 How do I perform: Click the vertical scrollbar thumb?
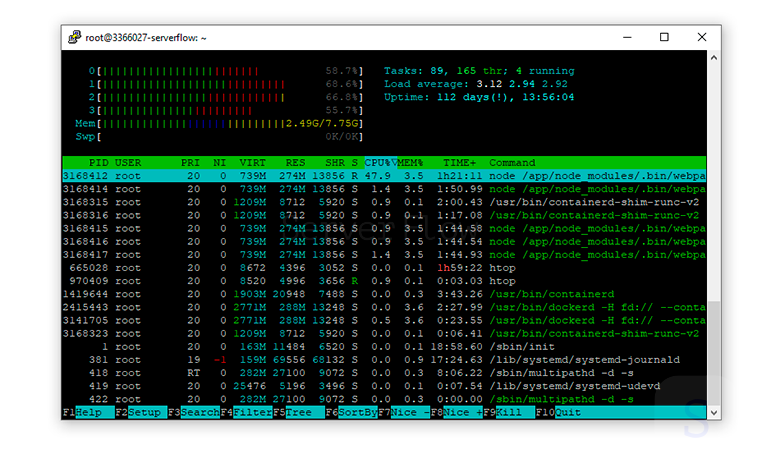click(x=714, y=353)
